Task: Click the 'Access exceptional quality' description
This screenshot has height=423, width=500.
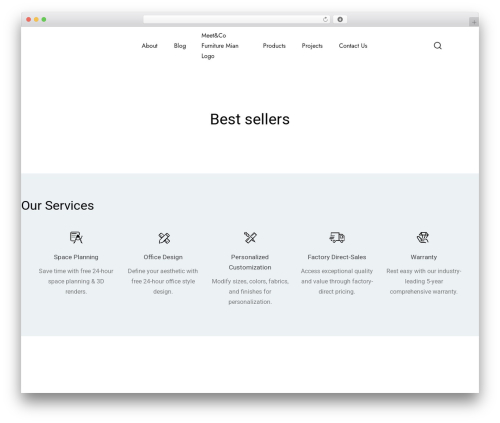Action: (x=337, y=281)
